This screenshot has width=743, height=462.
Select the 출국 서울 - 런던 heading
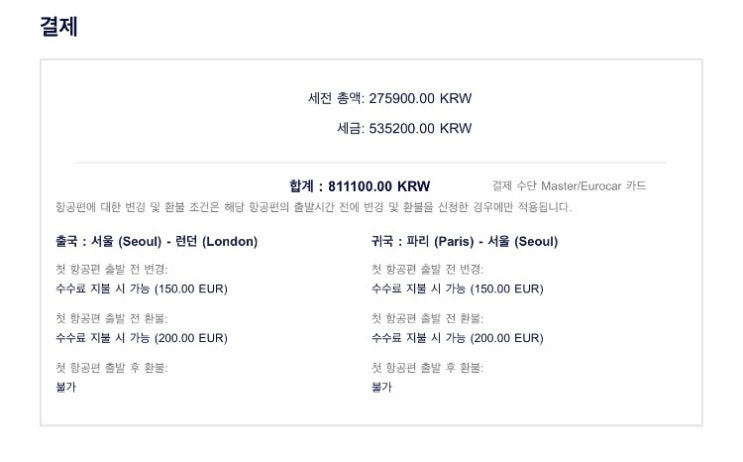click(156, 241)
